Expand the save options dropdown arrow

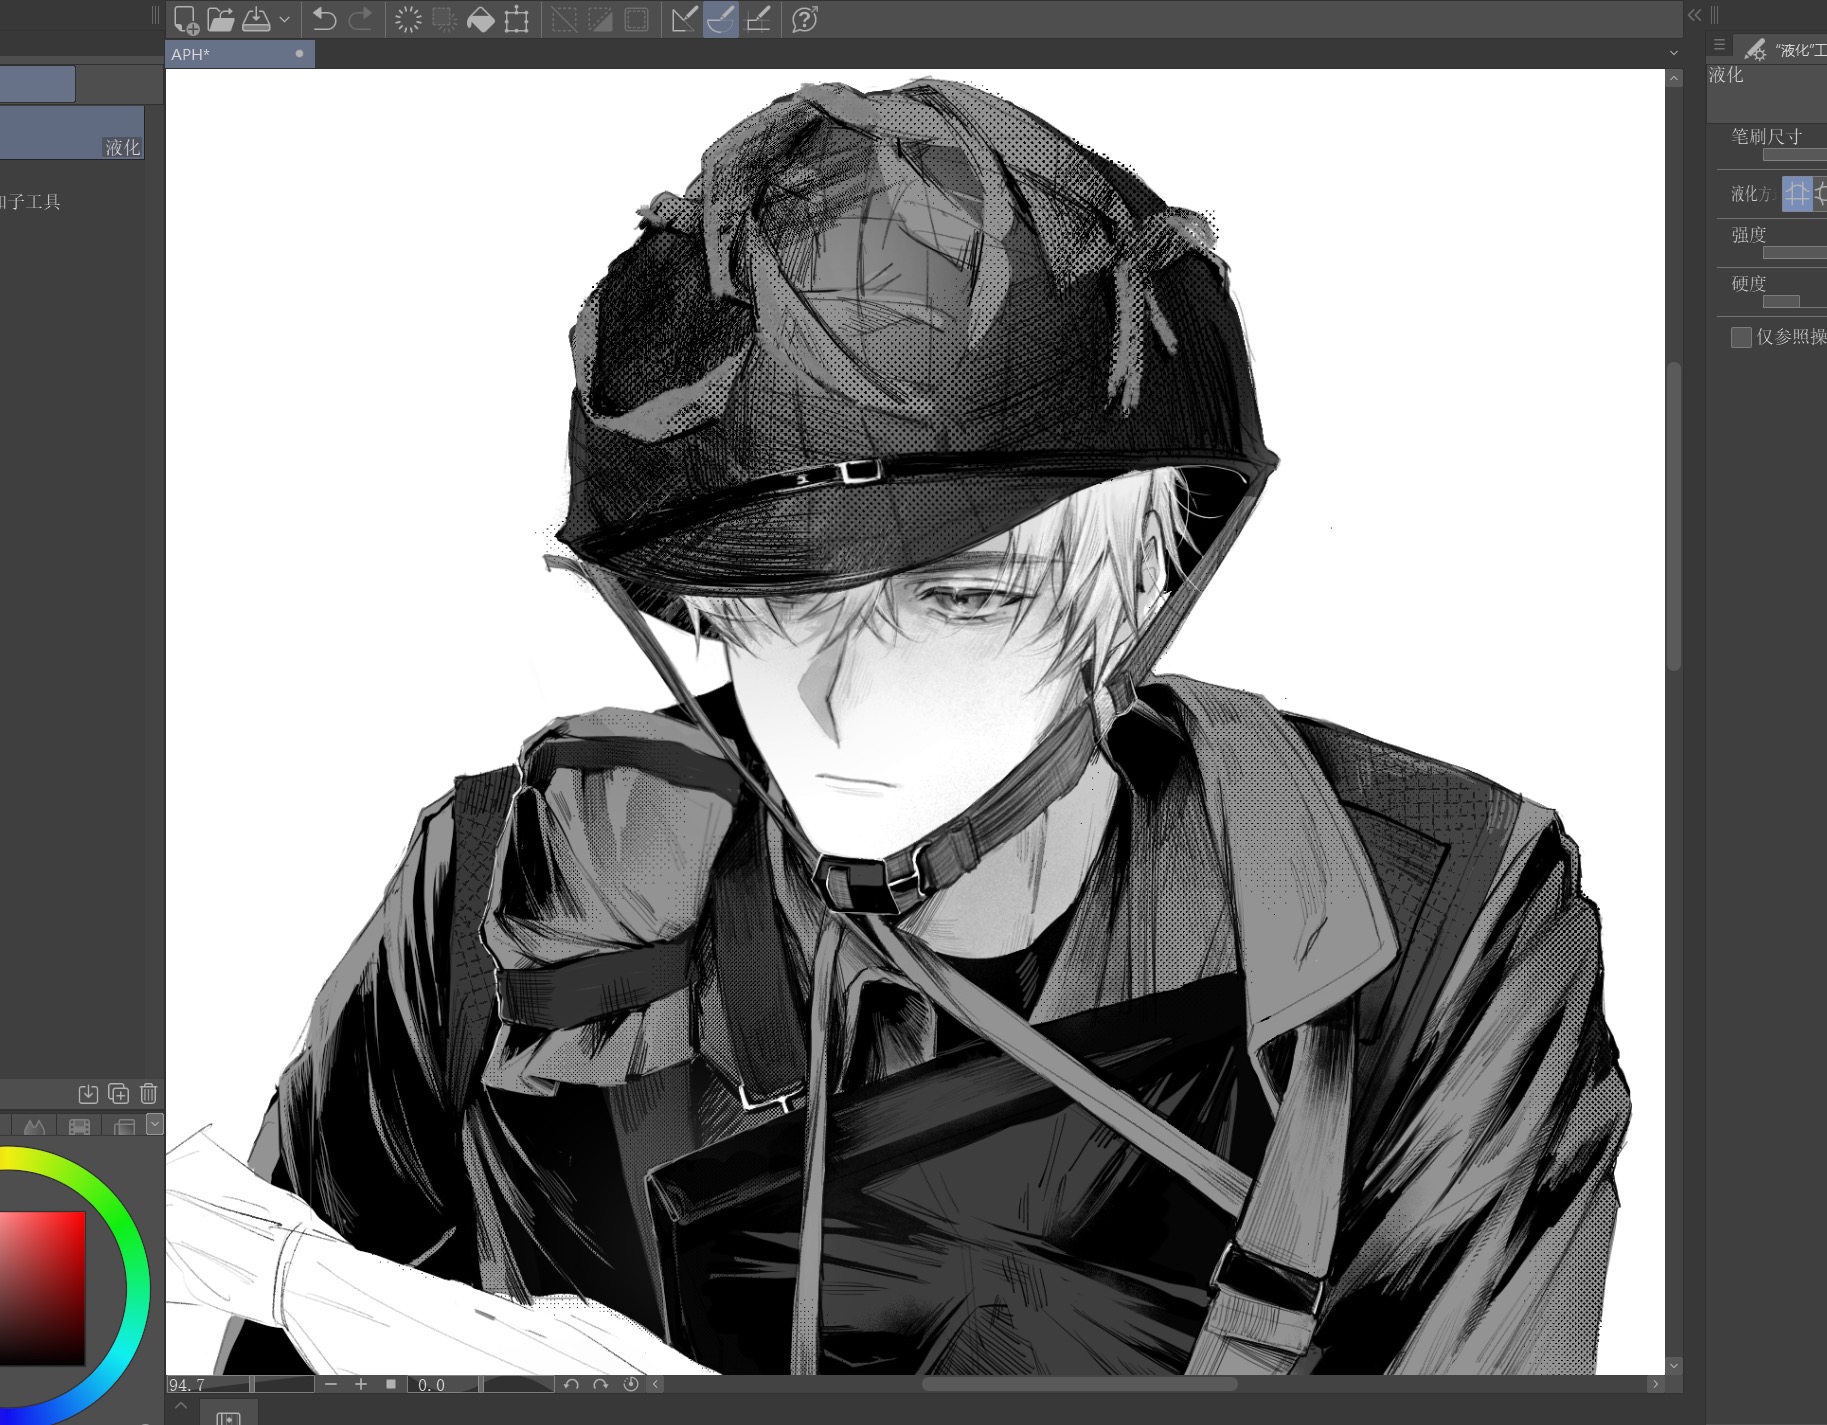point(284,19)
